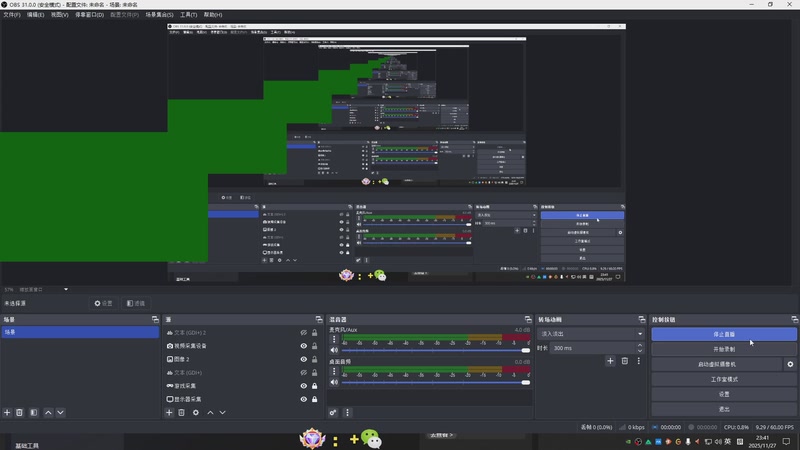800x450 pixels.
Task: Mute the 麦克风/Aux audio channel
Action: [334, 351]
